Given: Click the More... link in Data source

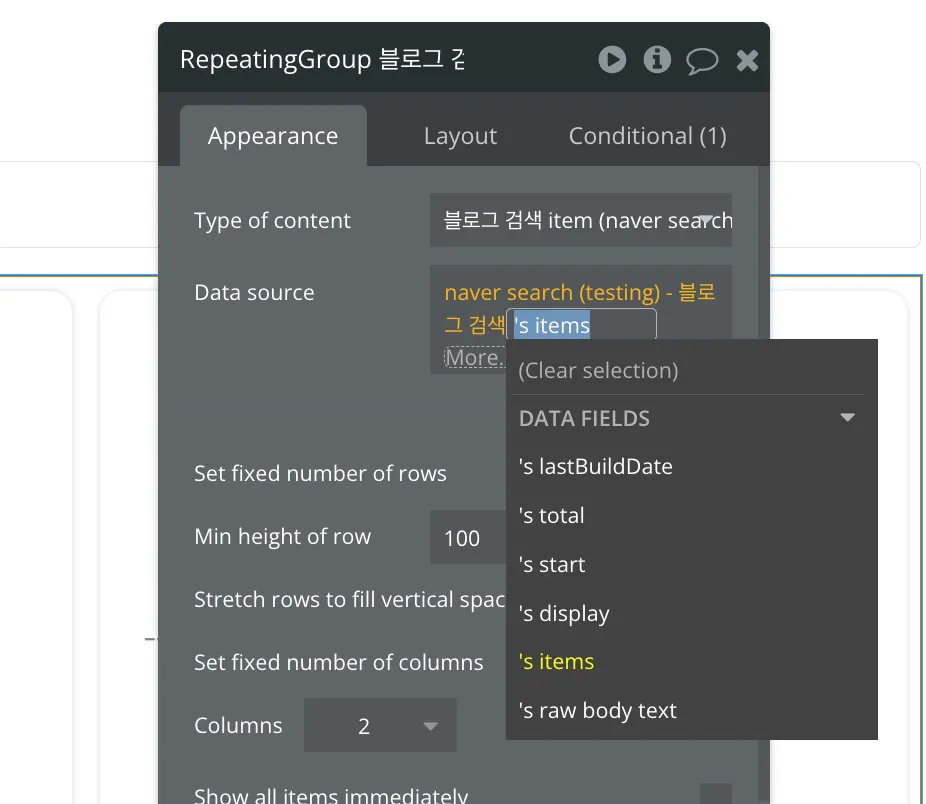Looking at the screenshot, I should click(x=474, y=357).
